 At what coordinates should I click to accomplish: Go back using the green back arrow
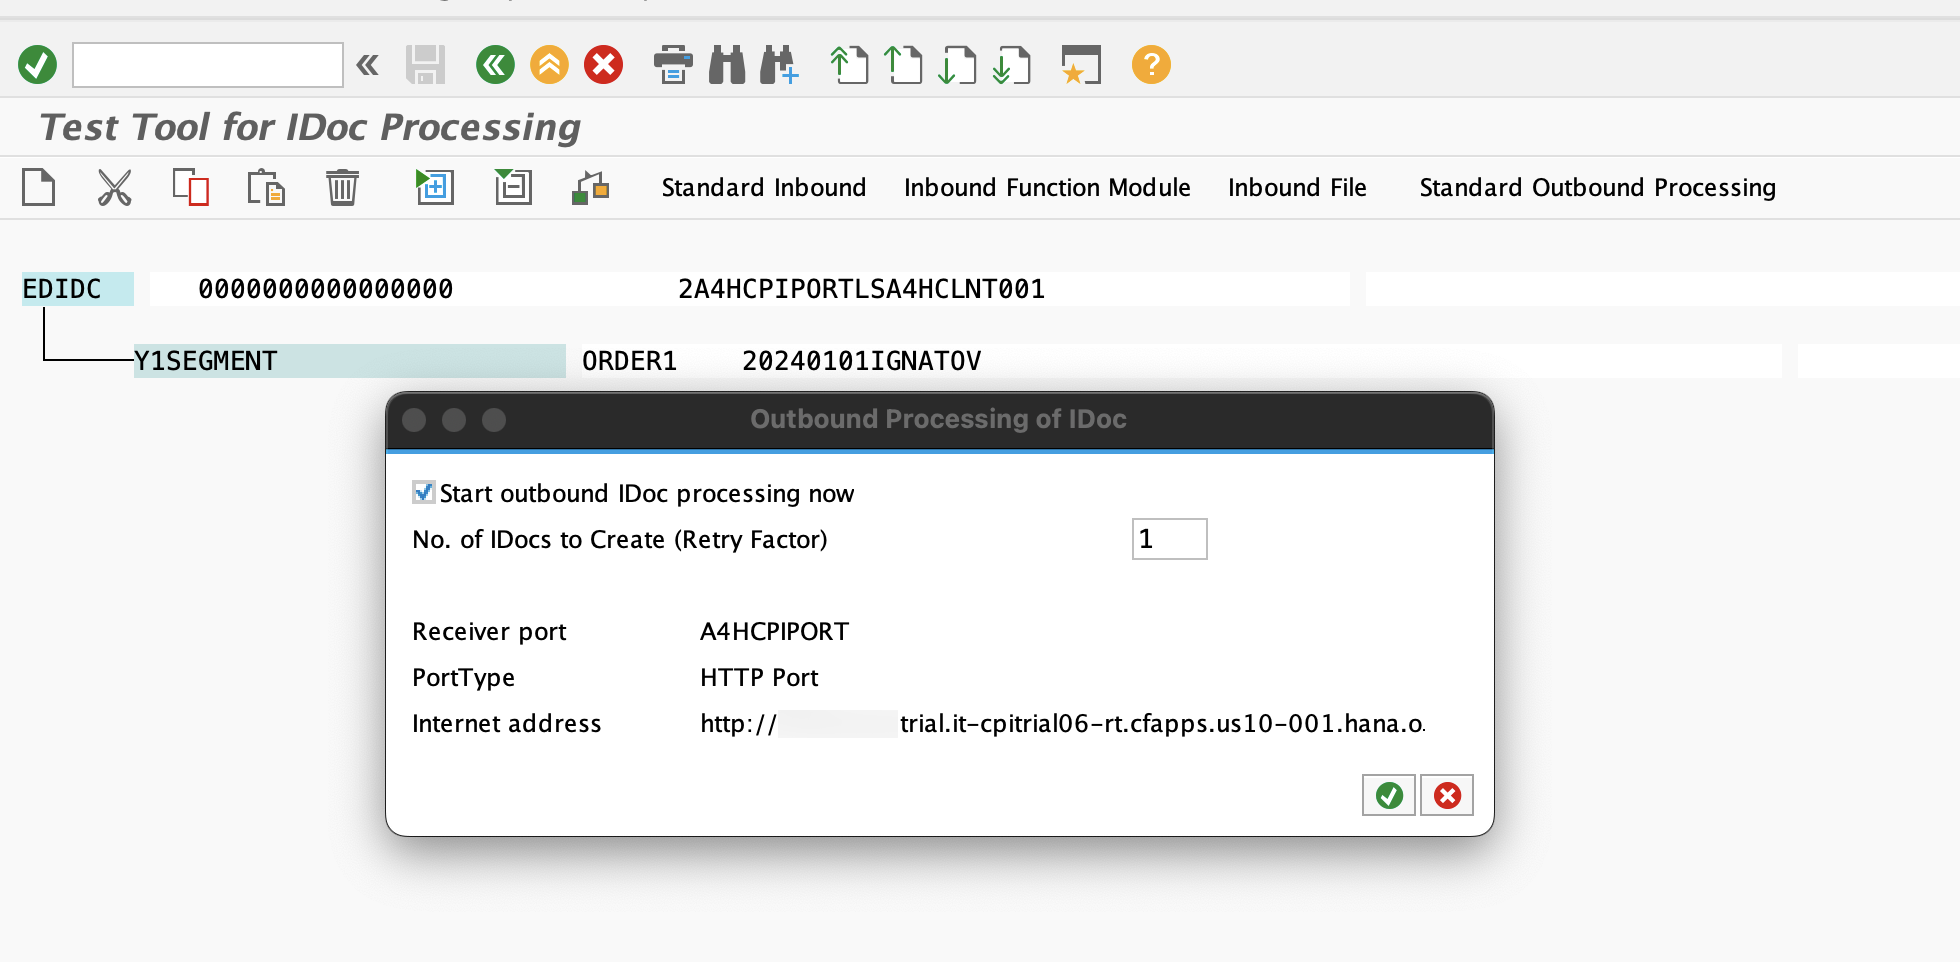[494, 64]
